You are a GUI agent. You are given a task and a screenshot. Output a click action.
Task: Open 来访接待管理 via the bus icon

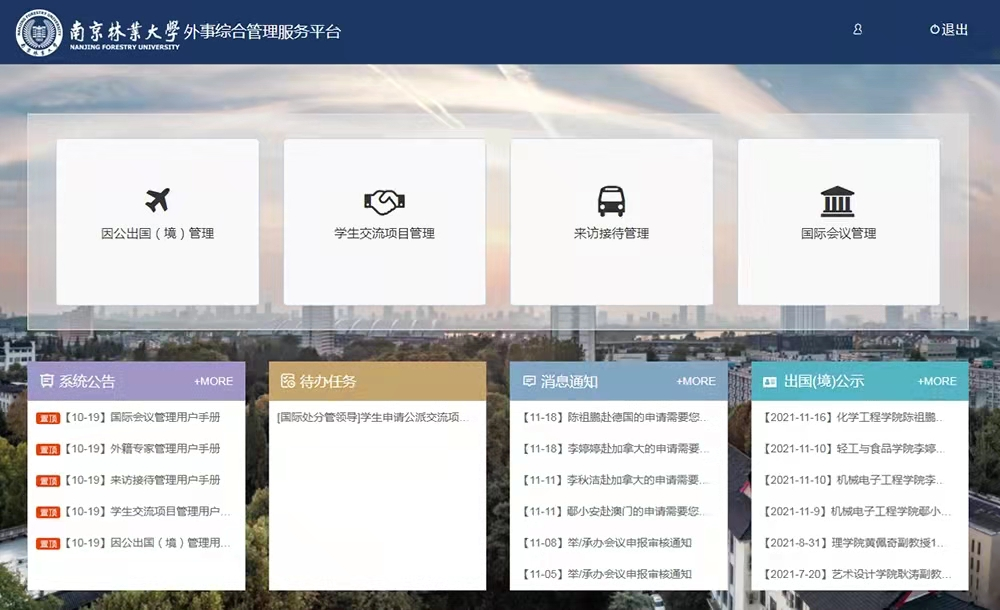611,201
